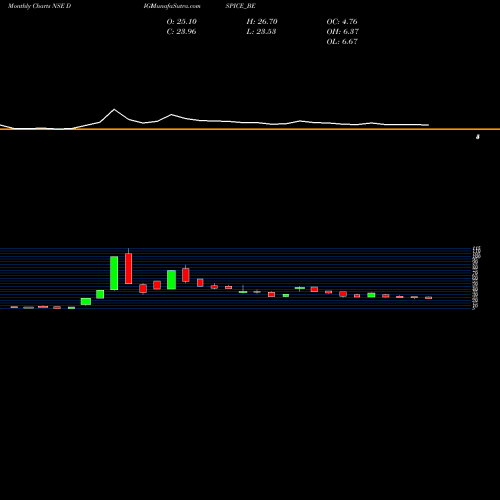Click the 'OC: 4.76' value
This screenshot has width=500, height=500.
coord(342,22)
